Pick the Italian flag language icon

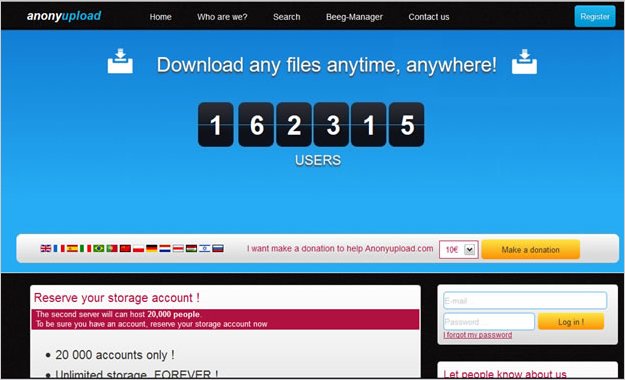click(x=85, y=248)
